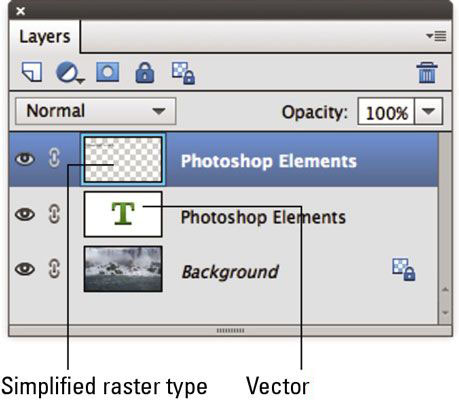The width and height of the screenshot is (459, 400).
Task: Lock all pixels with the padlock icon
Action: pos(145,72)
